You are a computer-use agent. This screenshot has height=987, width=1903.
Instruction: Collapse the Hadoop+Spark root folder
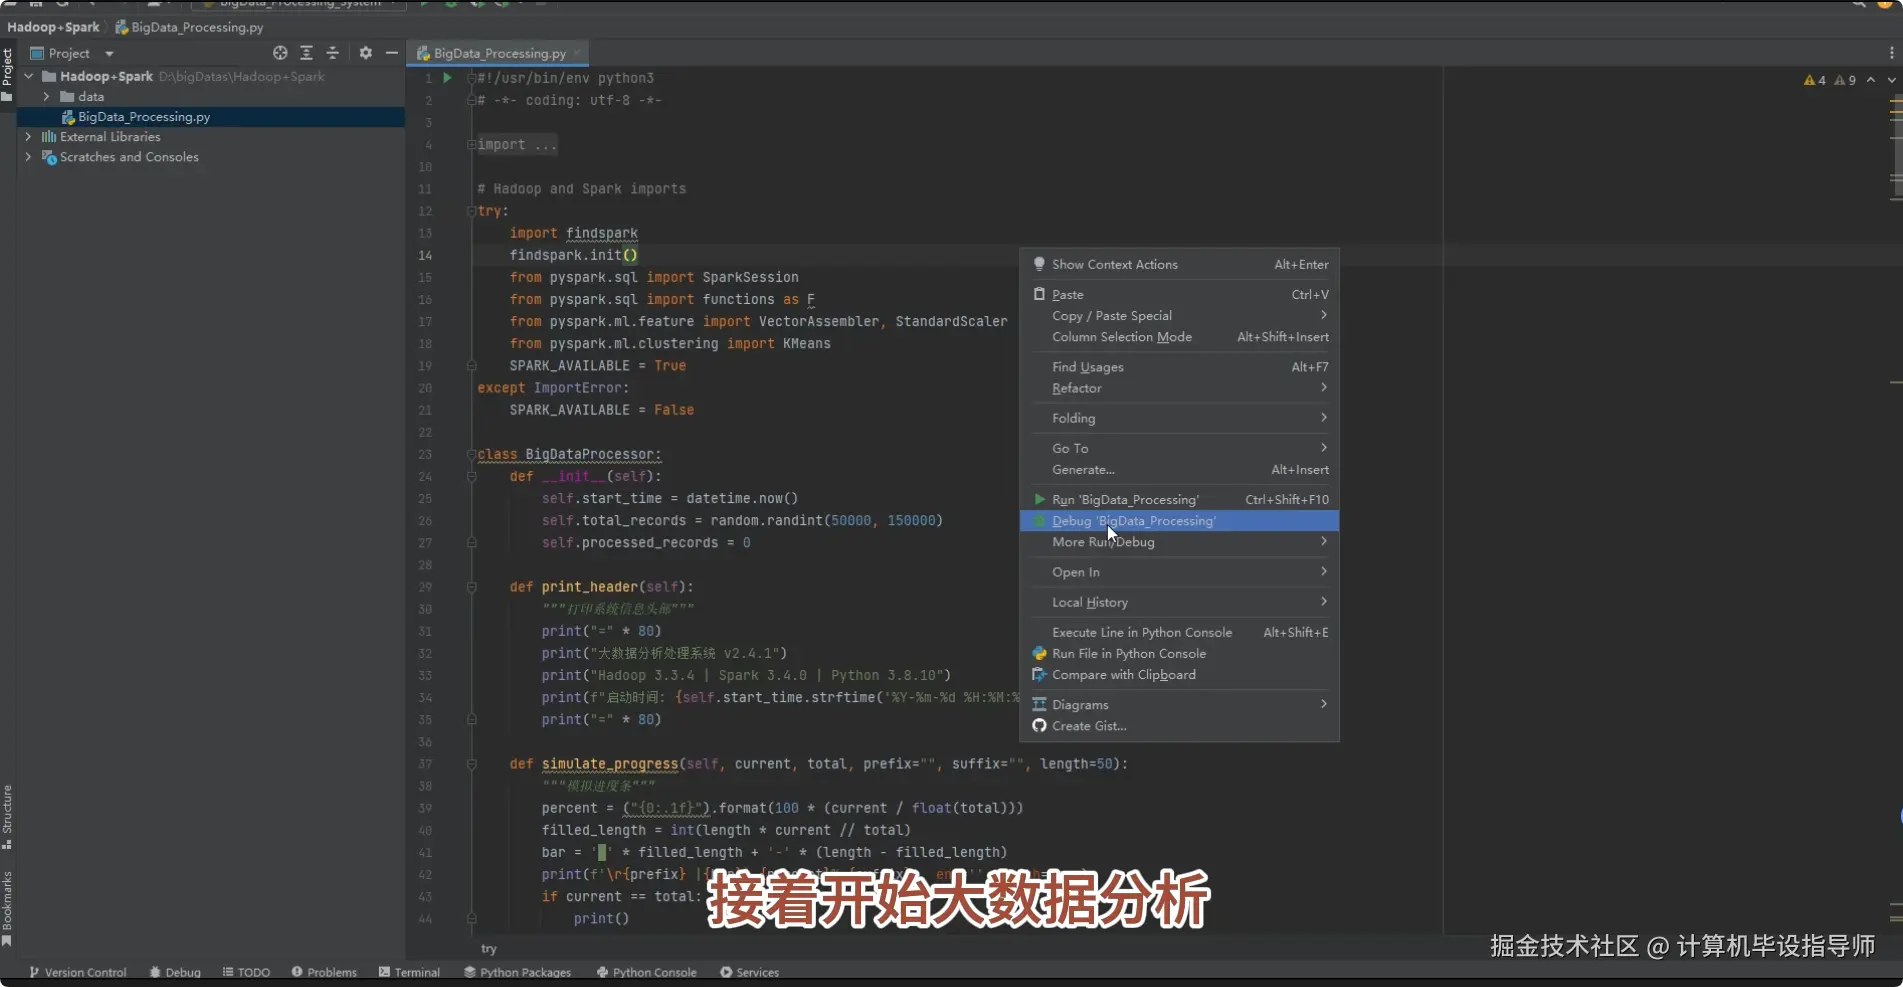(29, 76)
